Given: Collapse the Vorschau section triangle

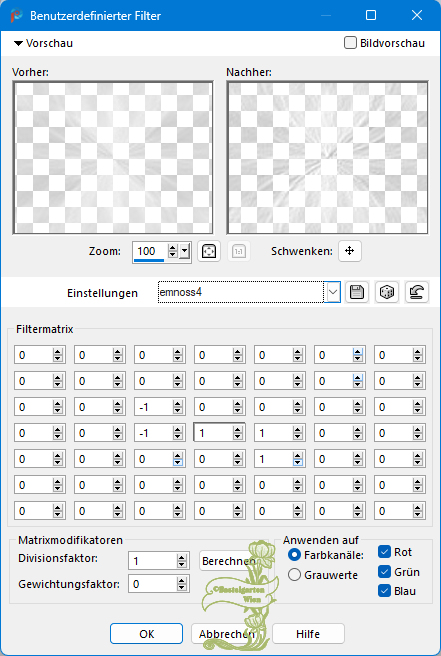Looking at the screenshot, I should (x=18, y=43).
